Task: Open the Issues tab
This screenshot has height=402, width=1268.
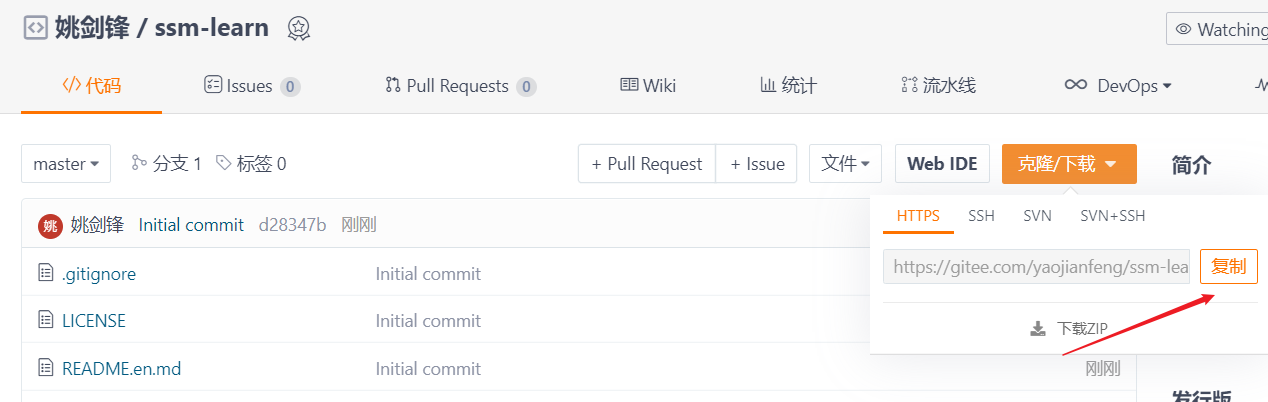Action: tap(252, 86)
